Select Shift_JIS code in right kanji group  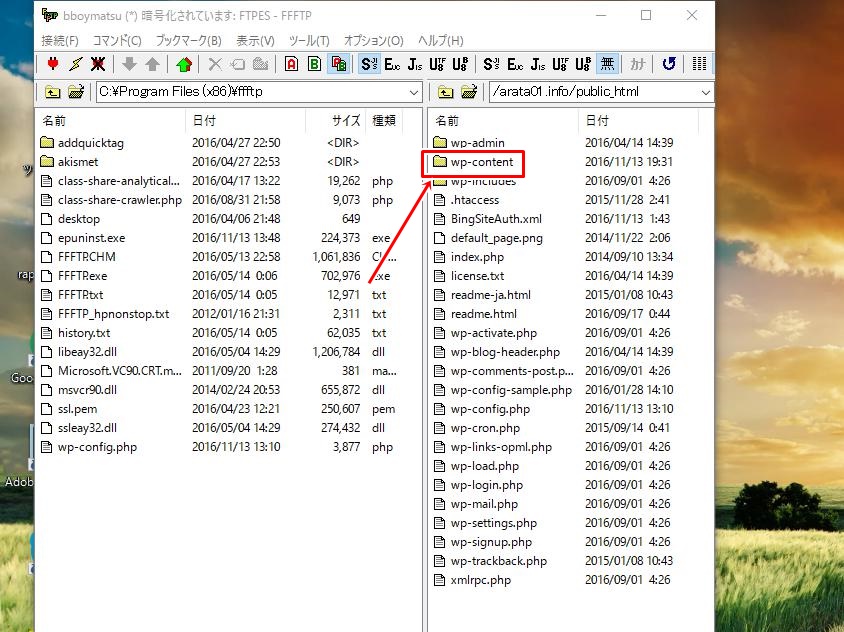[x=491, y=64]
